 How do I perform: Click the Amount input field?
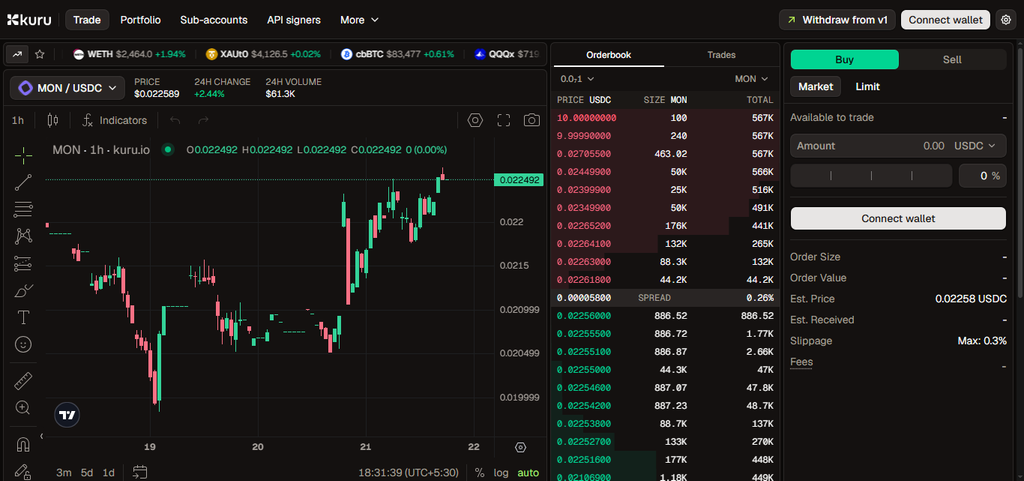pos(898,146)
